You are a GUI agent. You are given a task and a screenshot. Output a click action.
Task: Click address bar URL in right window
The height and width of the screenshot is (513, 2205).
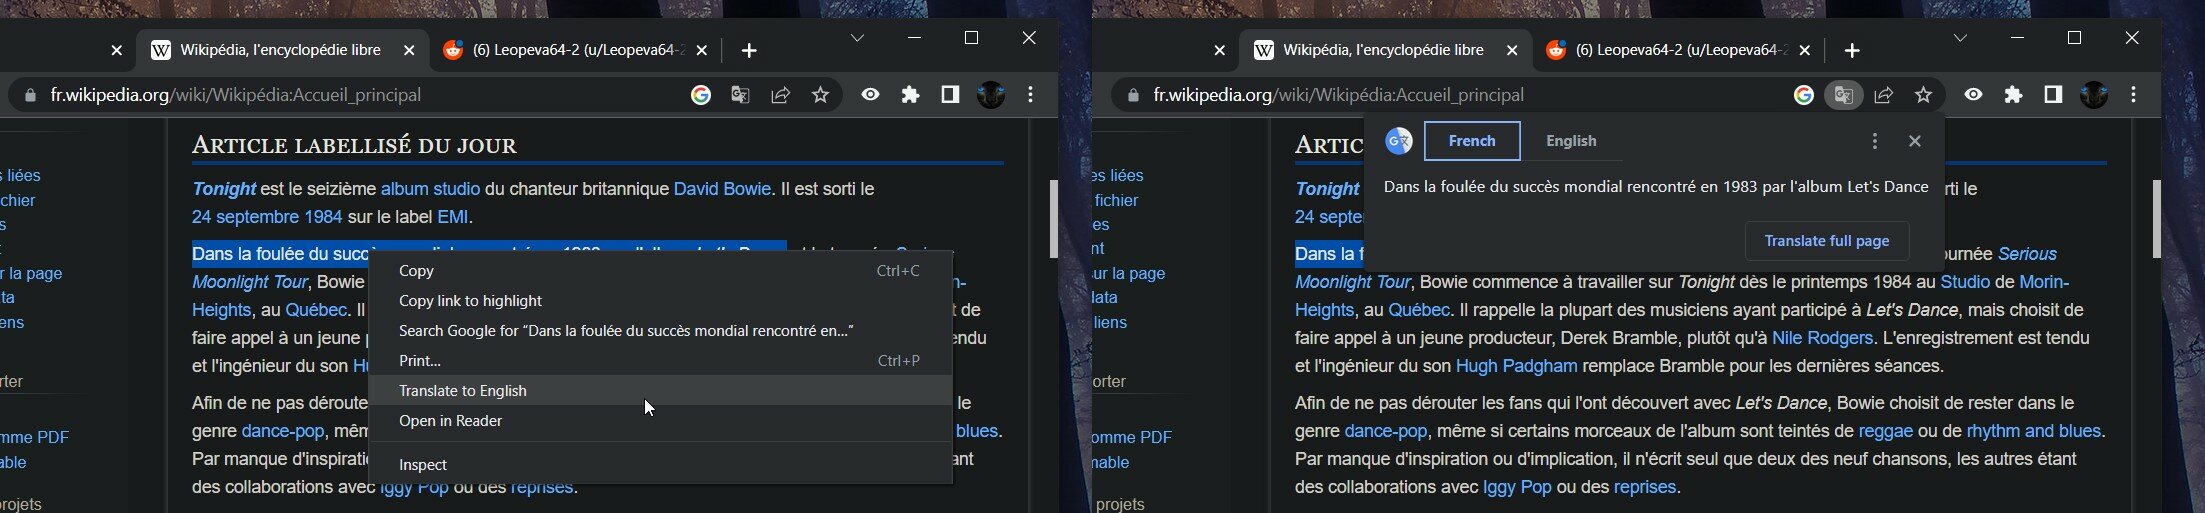[1339, 95]
